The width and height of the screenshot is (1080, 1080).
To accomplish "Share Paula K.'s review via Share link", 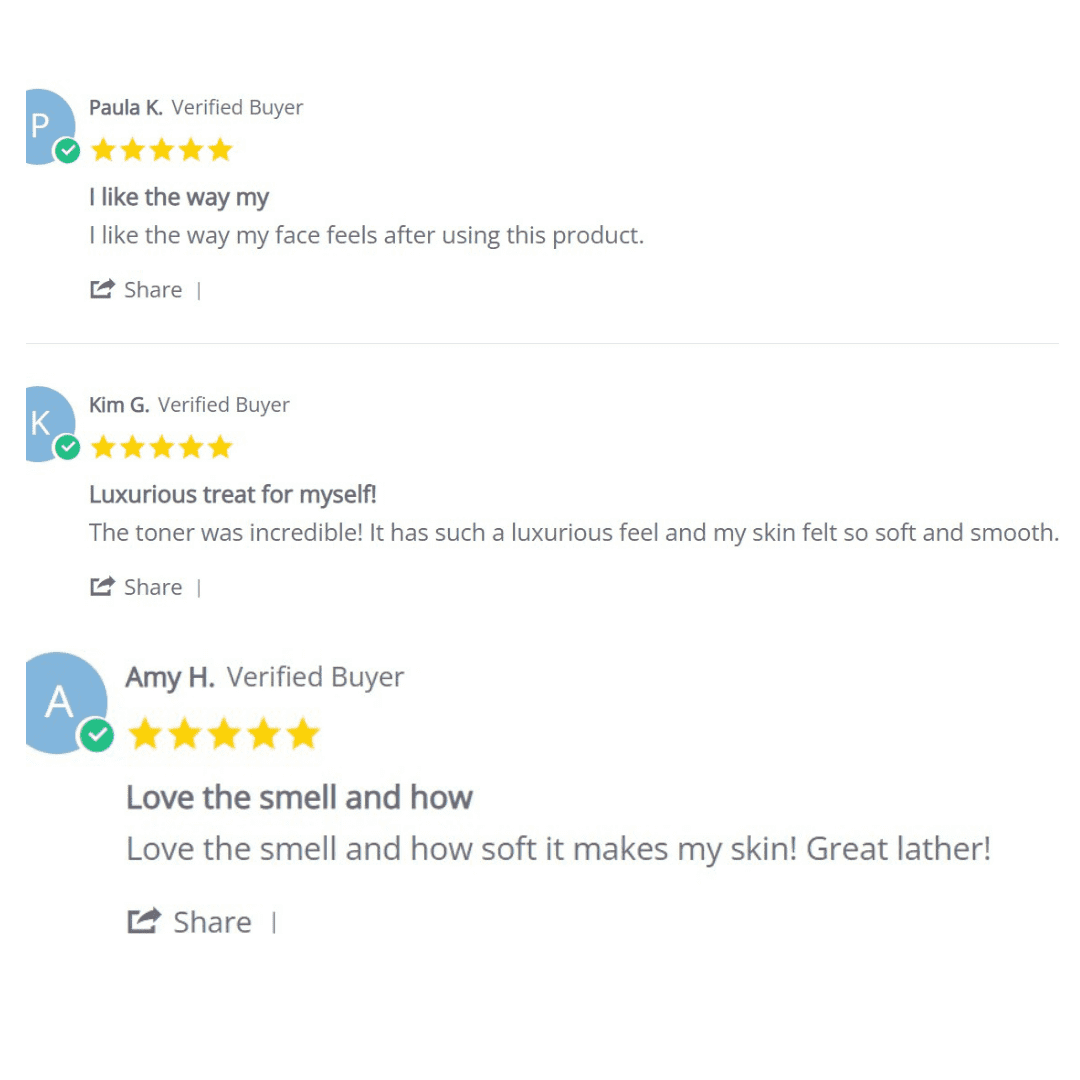I will point(152,290).
